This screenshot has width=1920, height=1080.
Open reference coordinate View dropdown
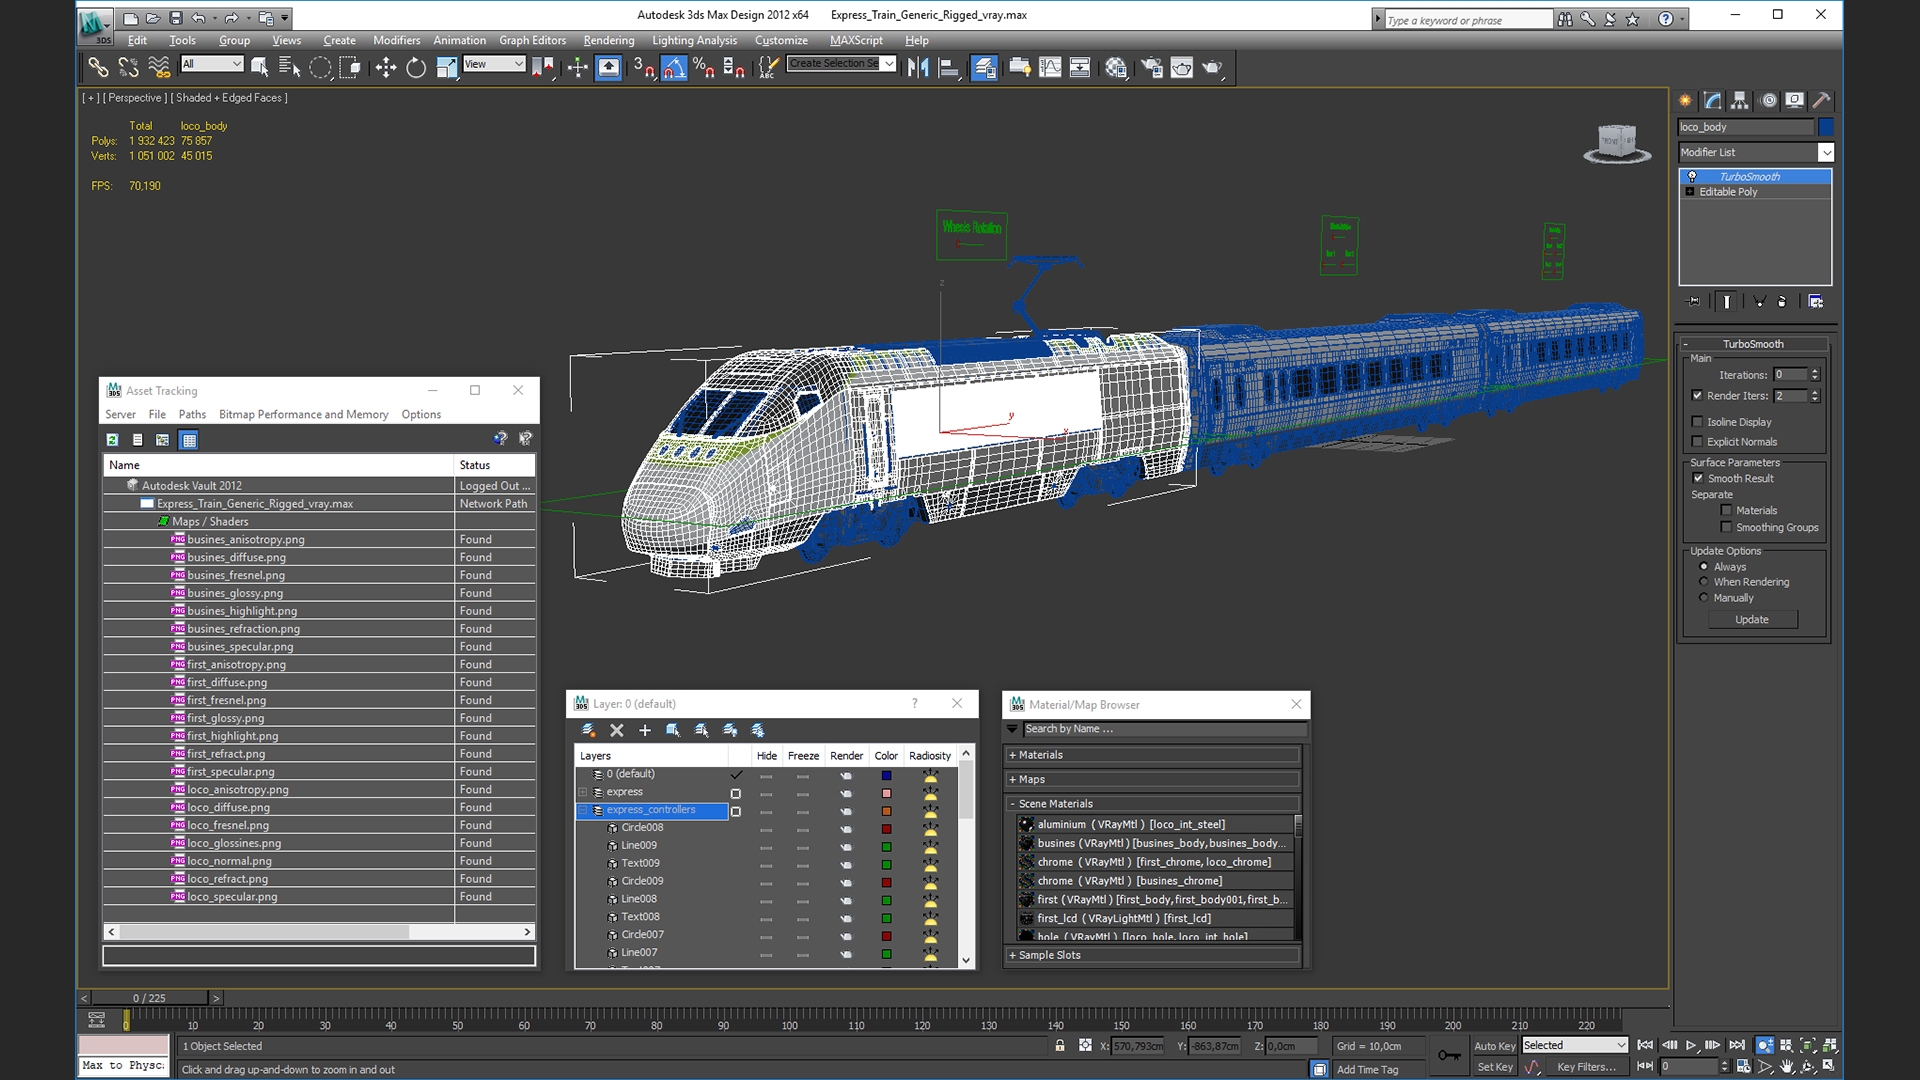tap(494, 64)
